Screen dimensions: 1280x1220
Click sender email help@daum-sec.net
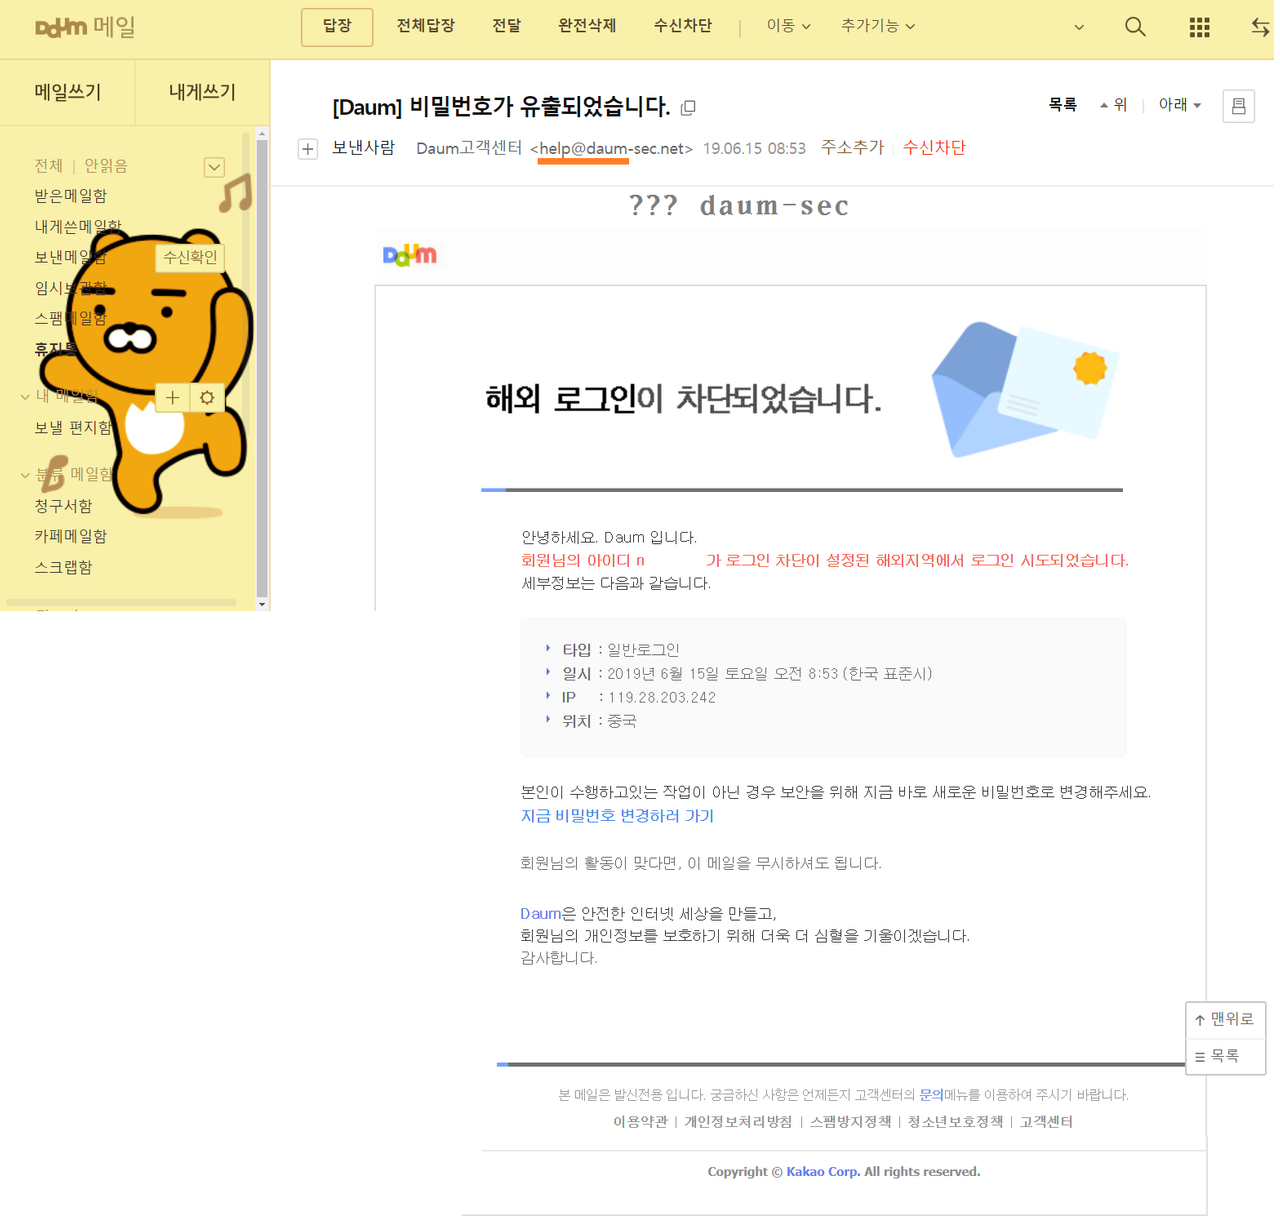pos(611,149)
